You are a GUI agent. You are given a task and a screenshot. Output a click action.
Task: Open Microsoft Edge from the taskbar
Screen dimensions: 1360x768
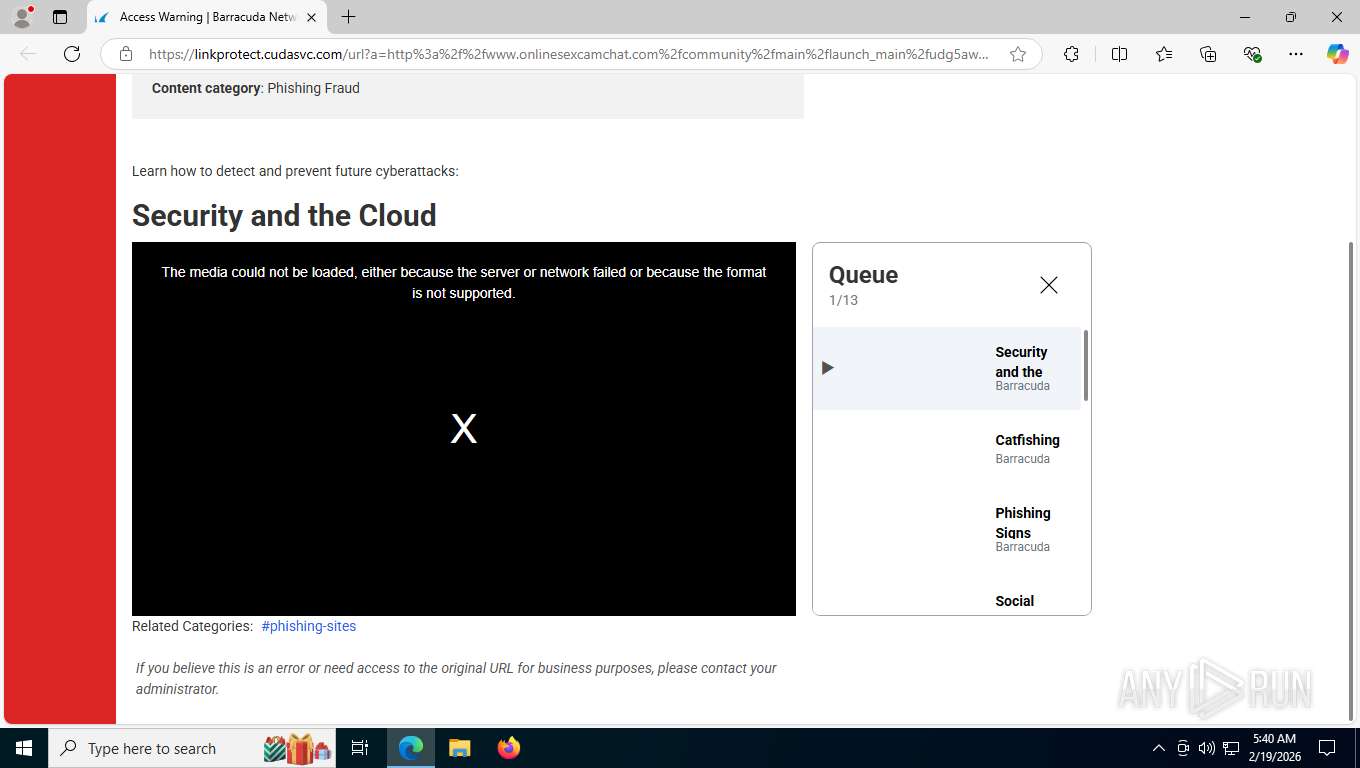[x=411, y=748]
